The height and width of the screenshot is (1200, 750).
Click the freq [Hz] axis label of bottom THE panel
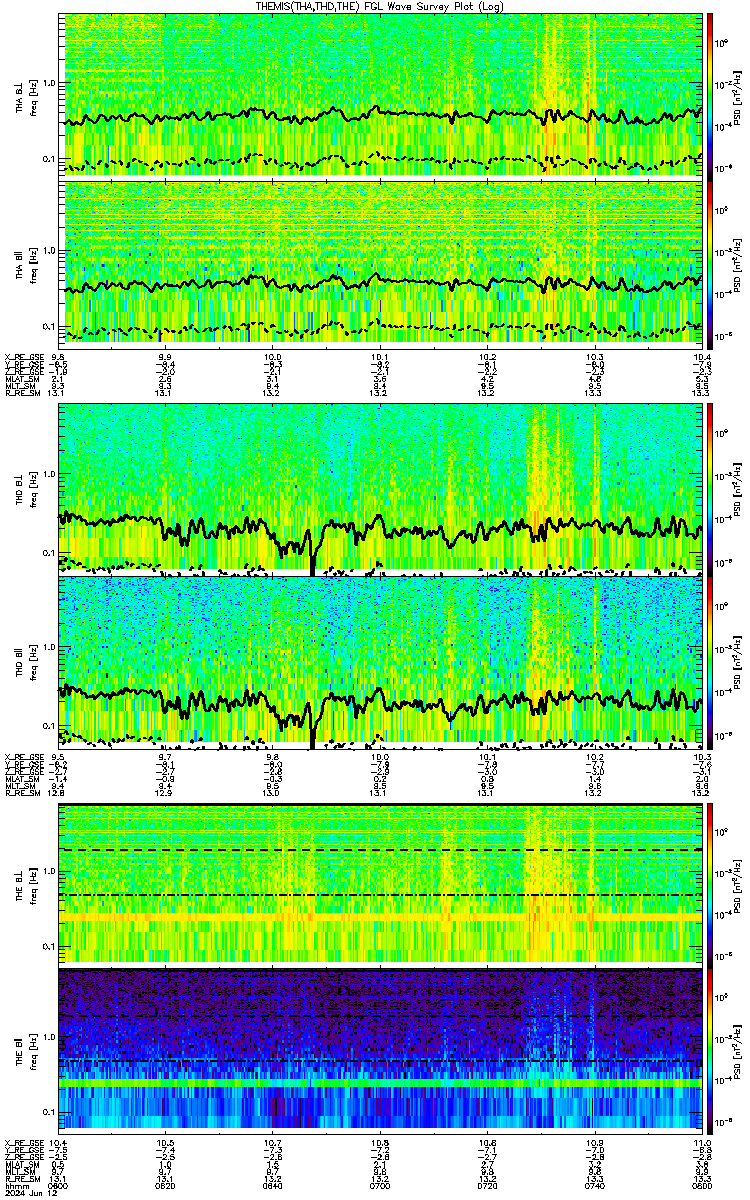pos(33,1049)
